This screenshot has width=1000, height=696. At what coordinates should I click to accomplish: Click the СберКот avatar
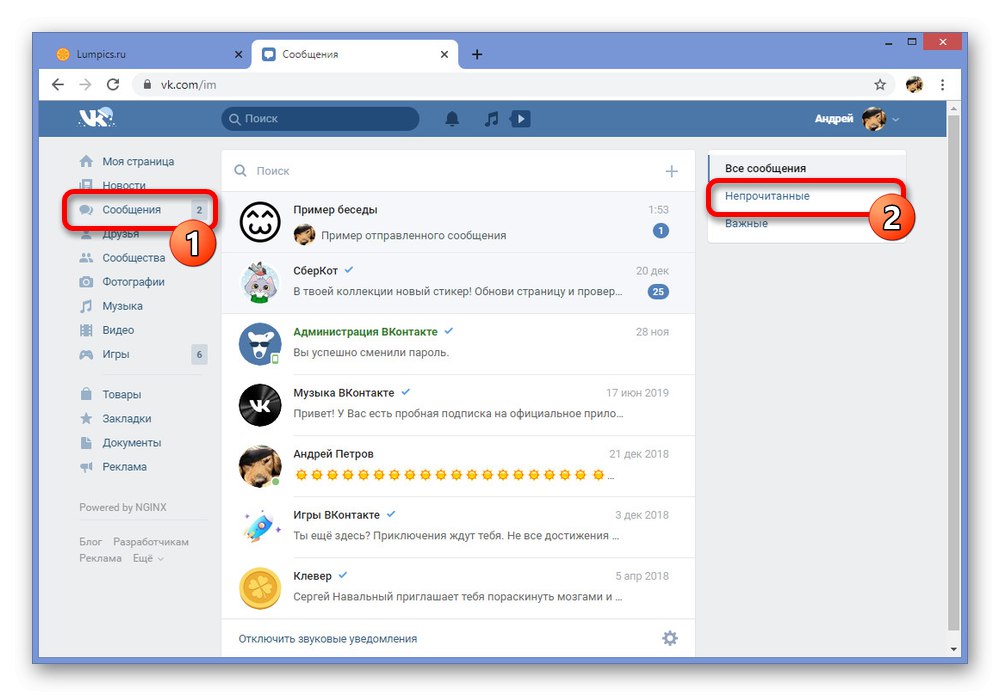pyautogui.click(x=260, y=283)
